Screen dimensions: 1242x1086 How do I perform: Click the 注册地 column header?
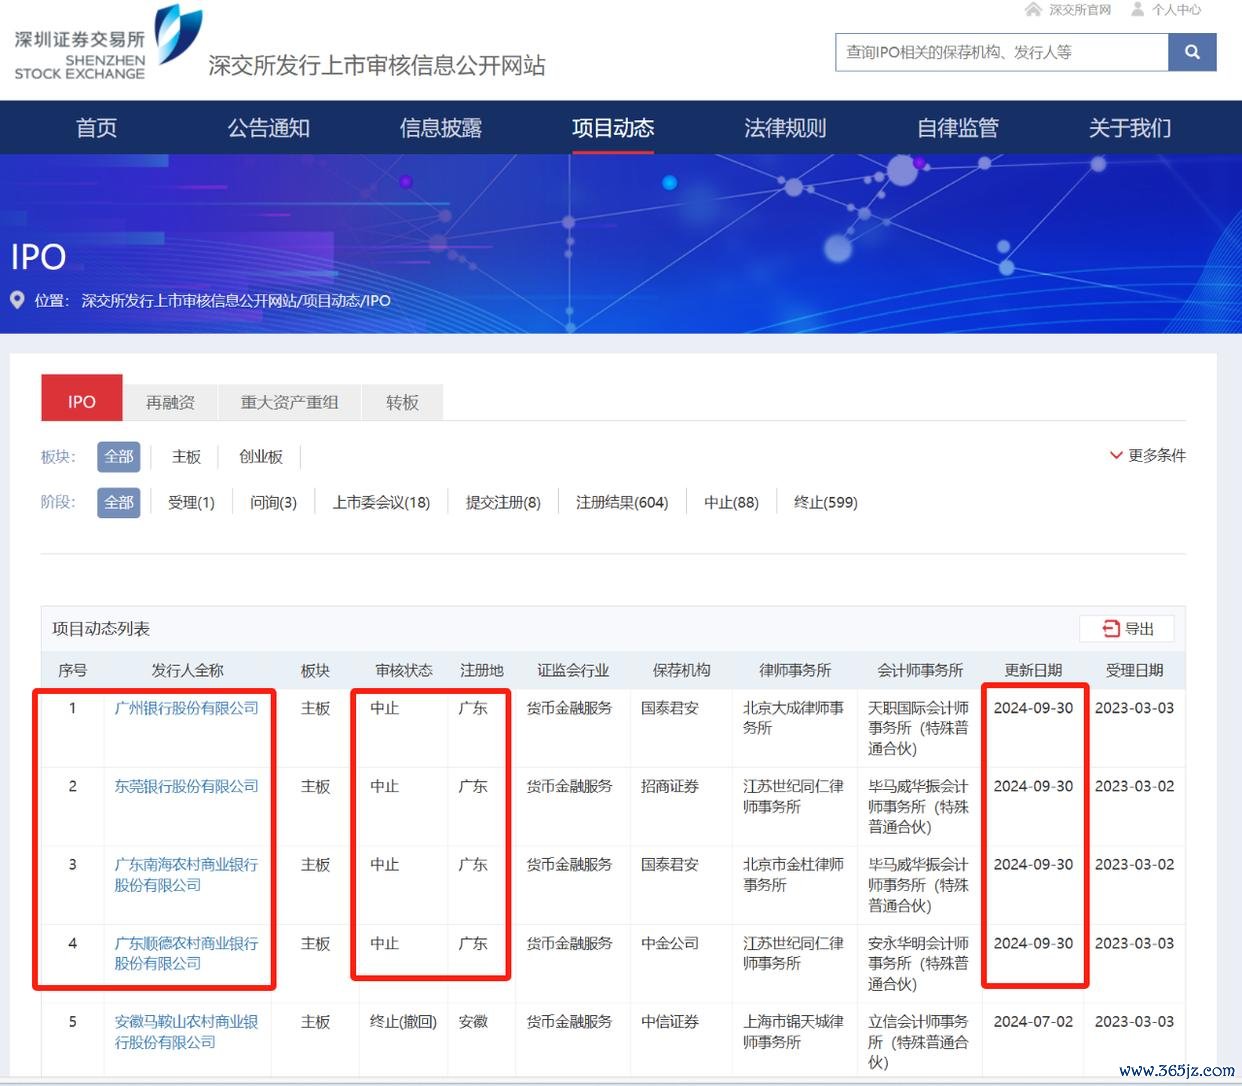(481, 670)
